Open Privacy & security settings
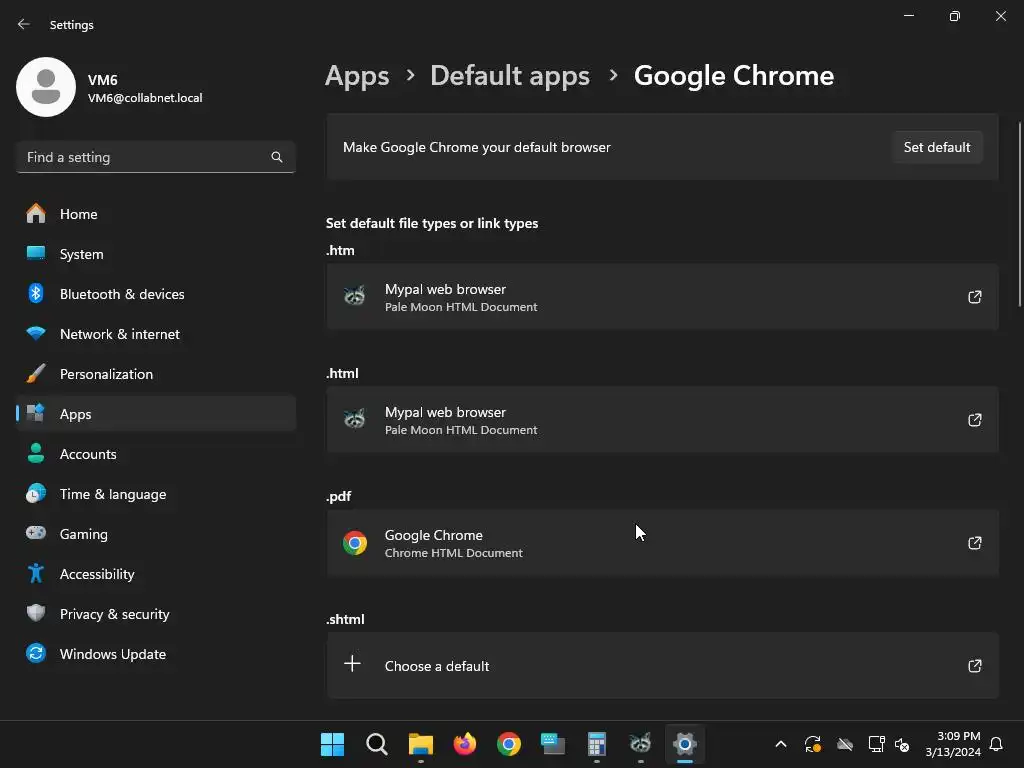This screenshot has height=768, width=1024. [155, 614]
